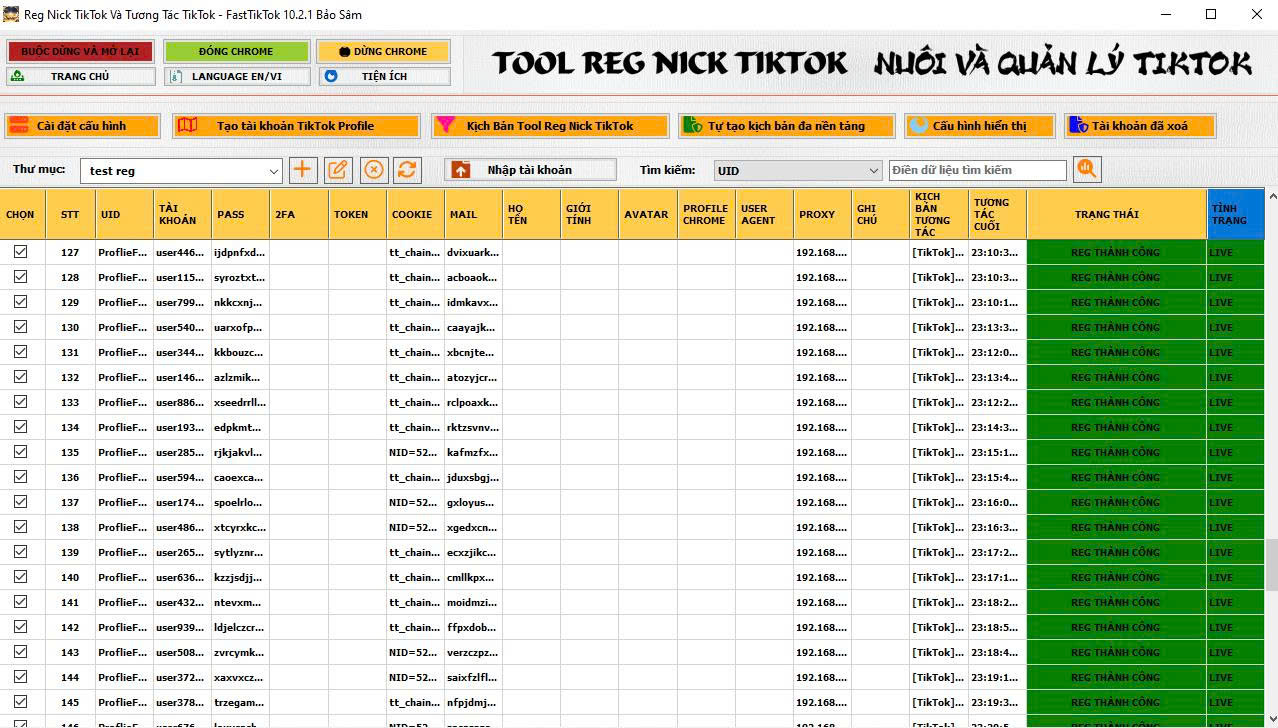Viewport: 1278px width, 728px height.
Task: Select the REG THÀNH CÔNG cell in row 130
Action: pos(1116,327)
